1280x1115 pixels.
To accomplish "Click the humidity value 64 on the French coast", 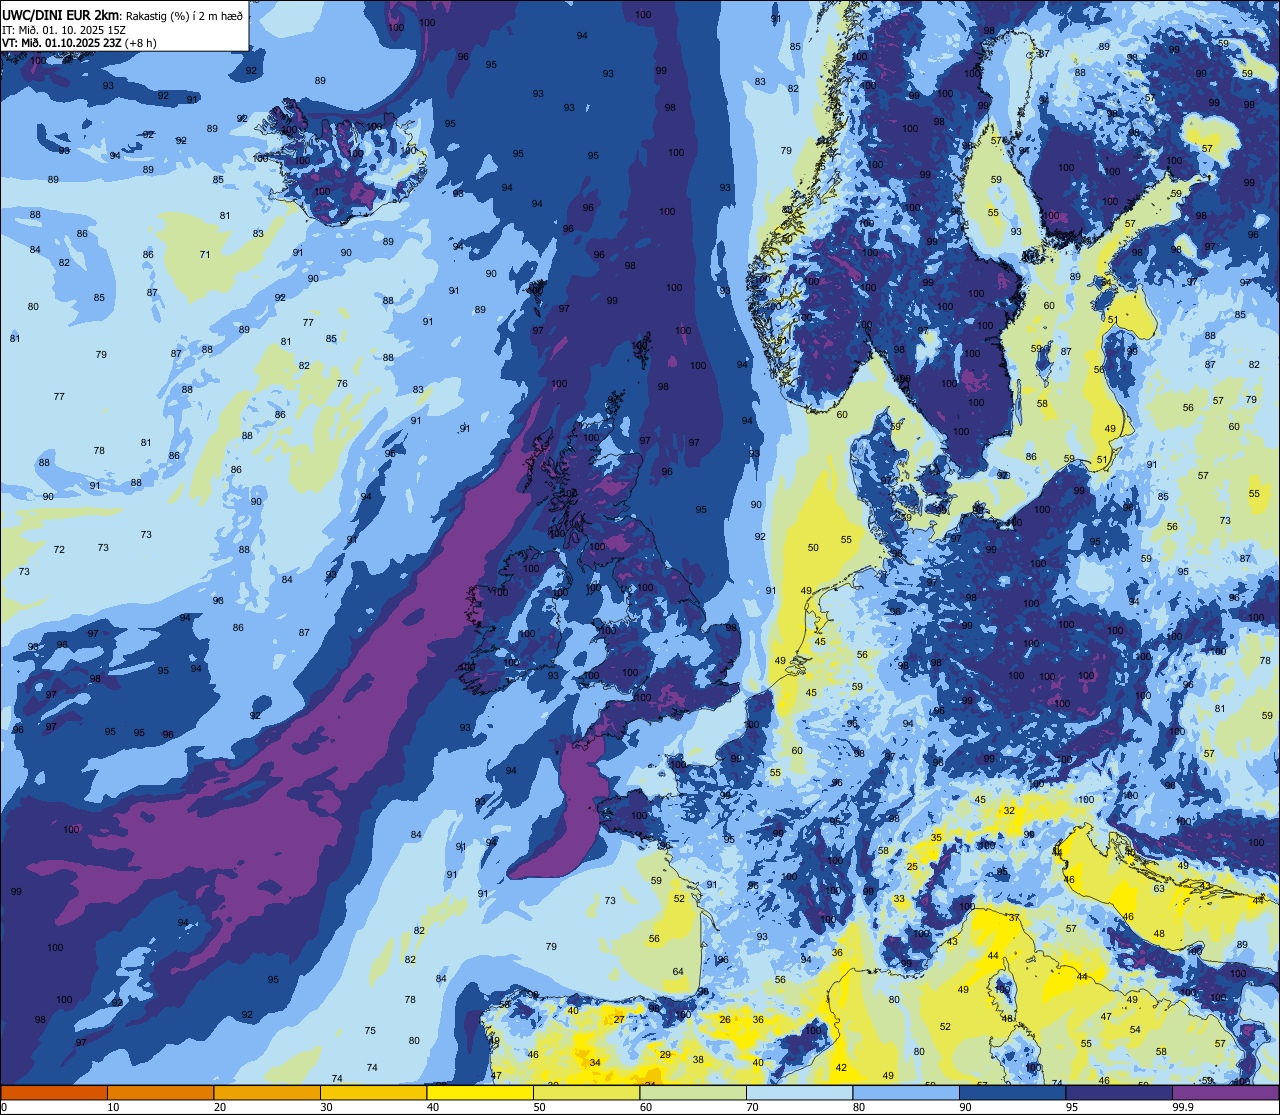I will 678,972.
